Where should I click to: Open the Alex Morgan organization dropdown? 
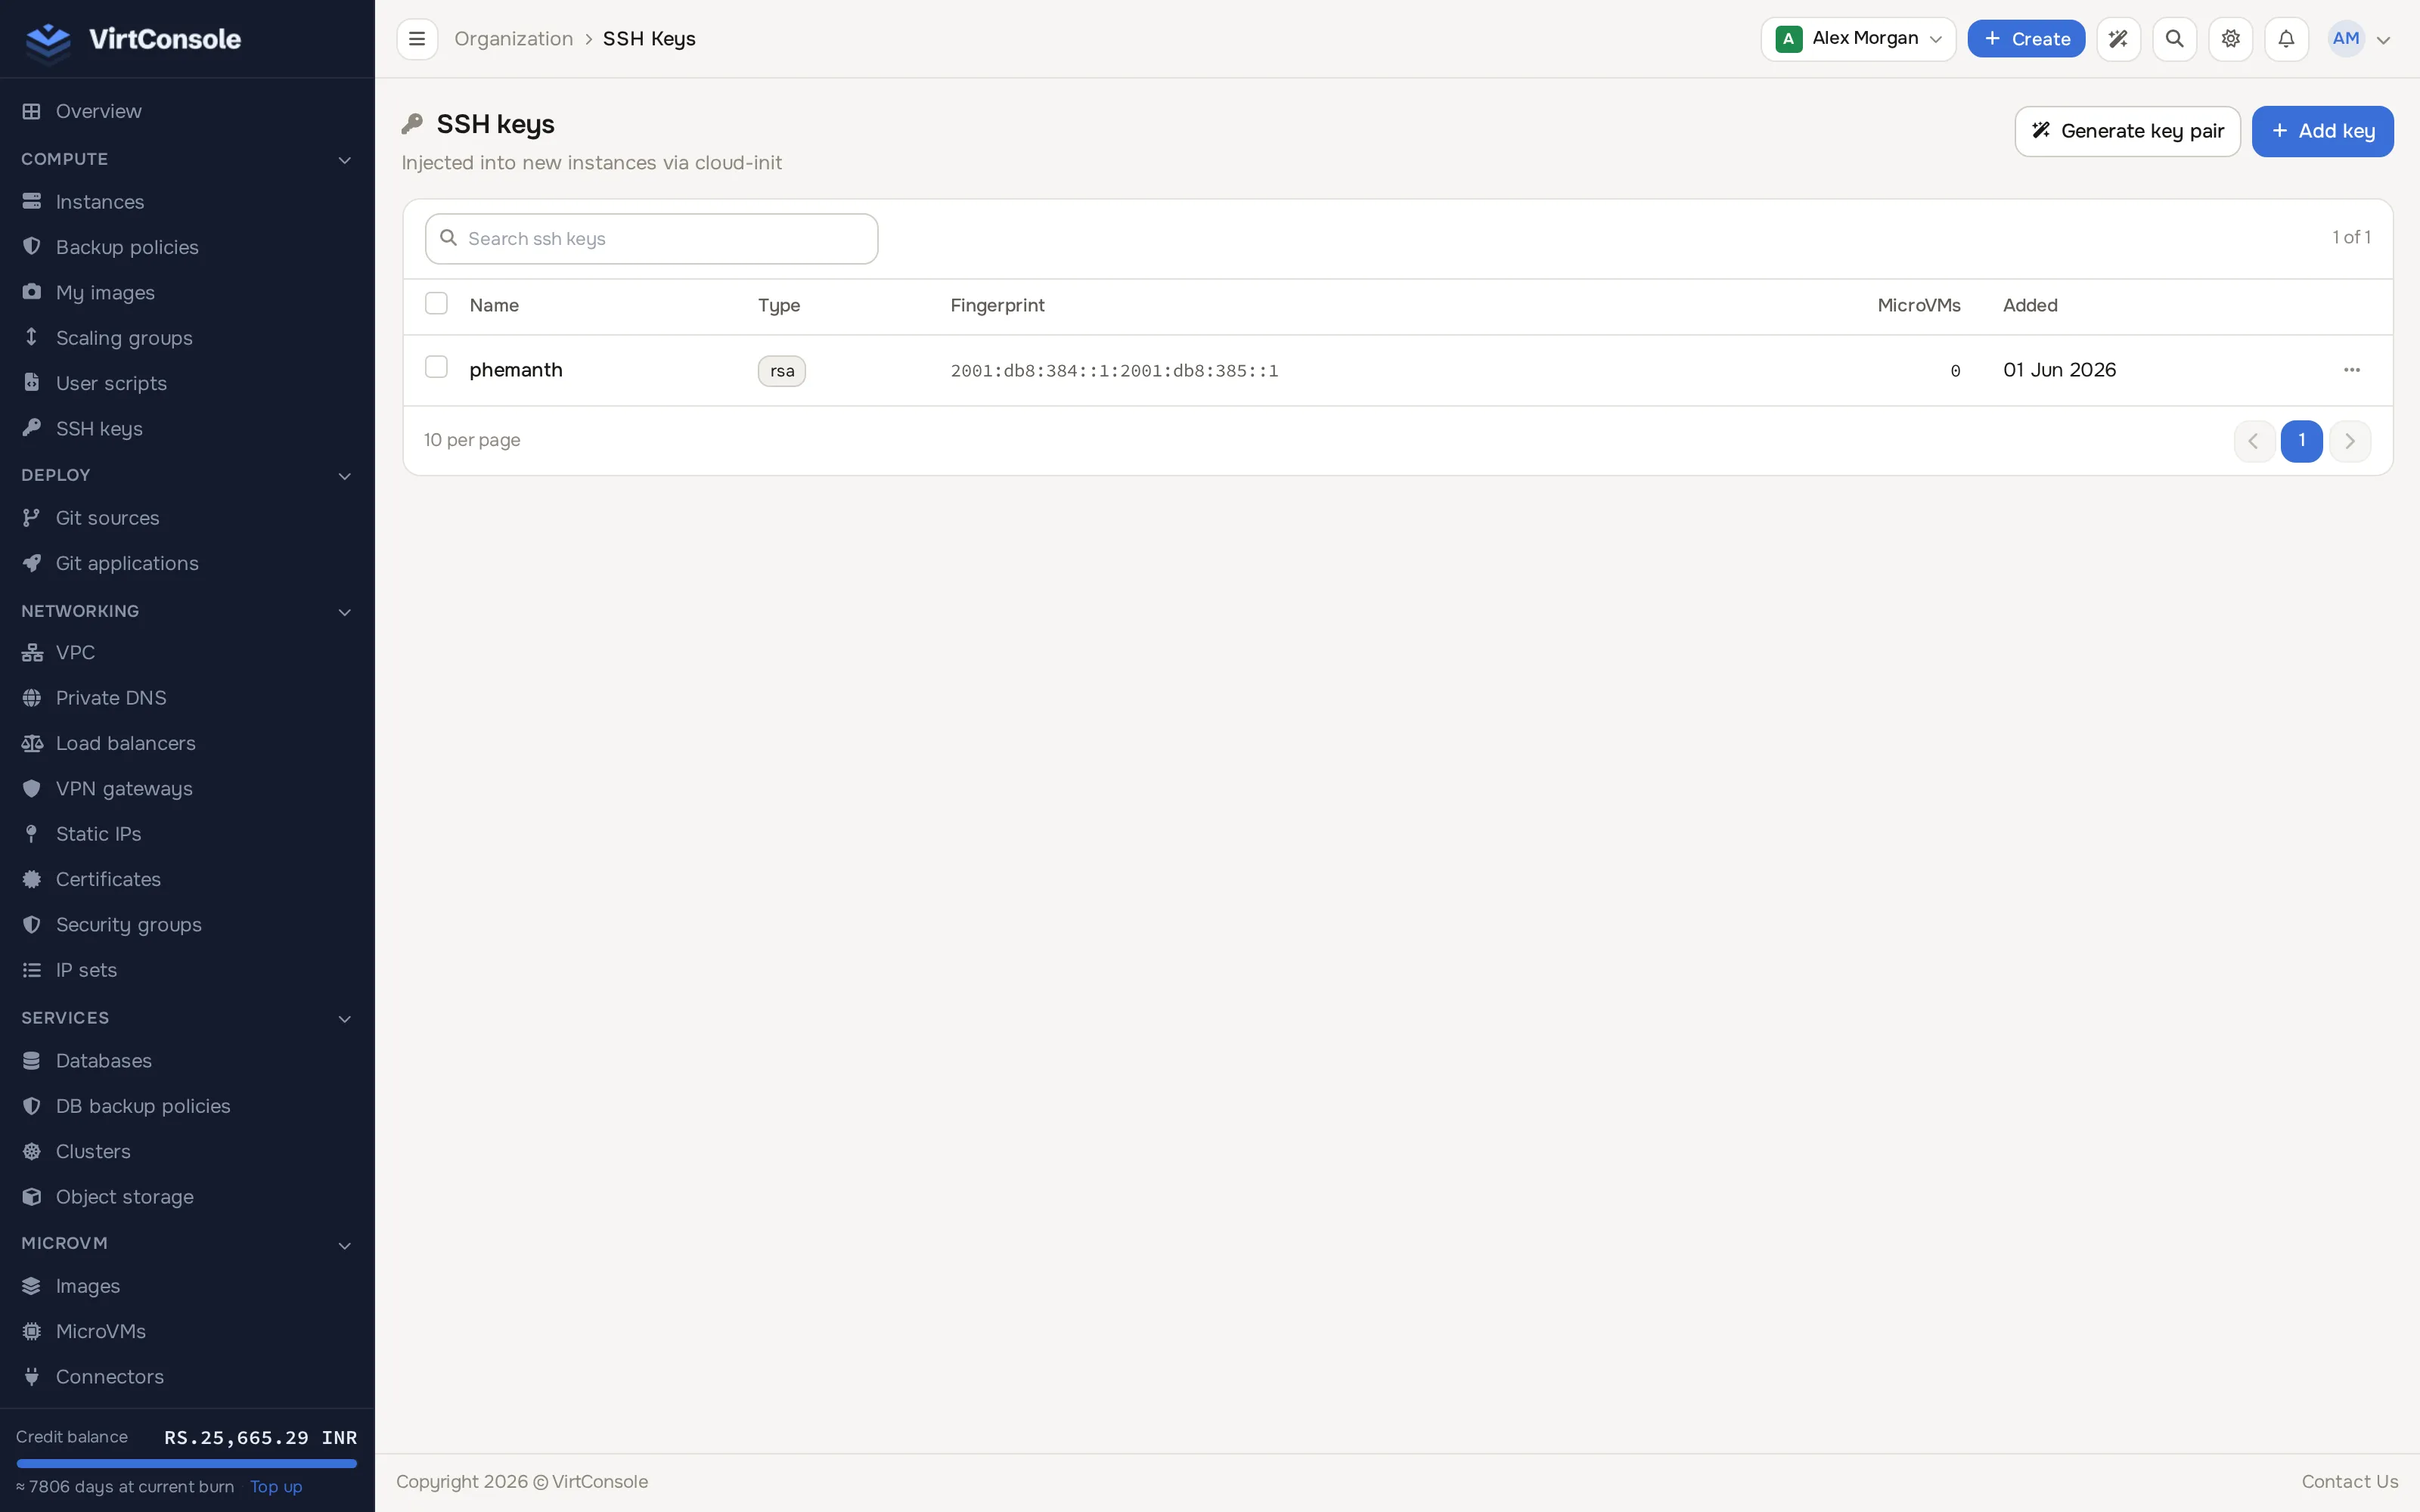(1858, 39)
